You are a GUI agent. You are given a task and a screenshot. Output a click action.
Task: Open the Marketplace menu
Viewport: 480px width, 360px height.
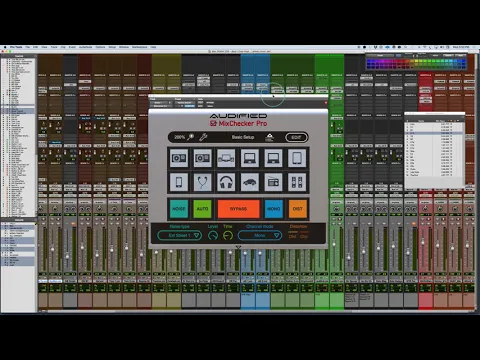click(139, 47)
